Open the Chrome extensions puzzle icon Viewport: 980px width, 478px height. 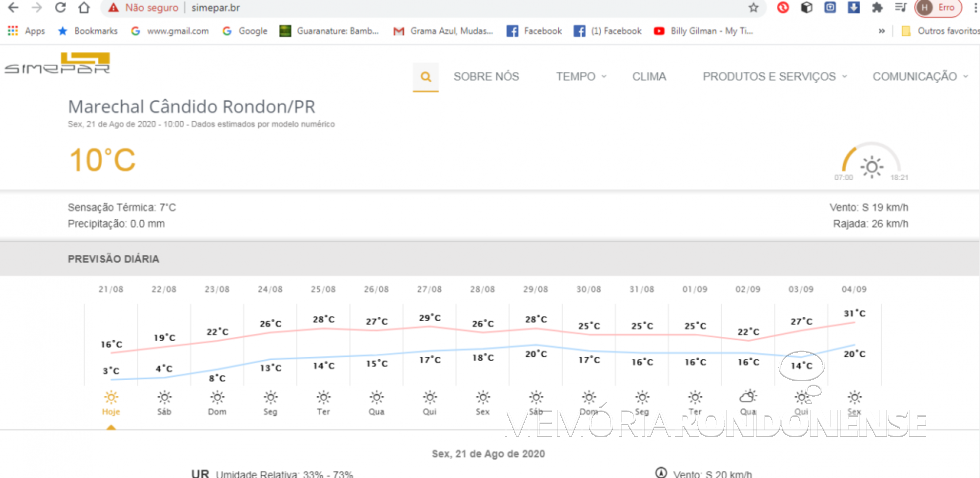(877, 8)
